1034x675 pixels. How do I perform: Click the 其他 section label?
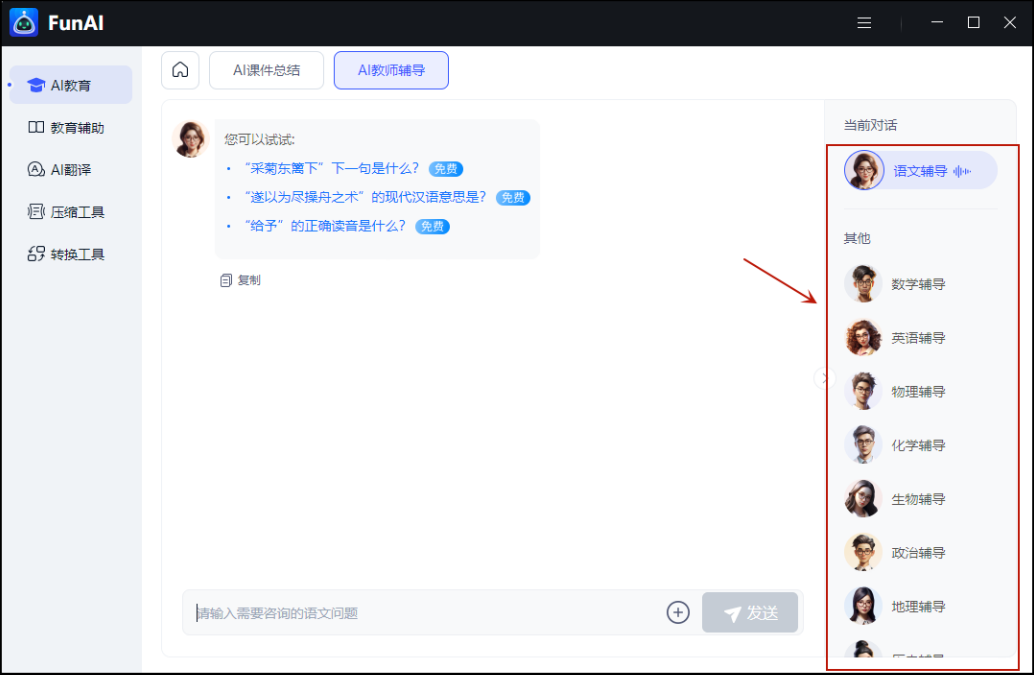(x=857, y=238)
